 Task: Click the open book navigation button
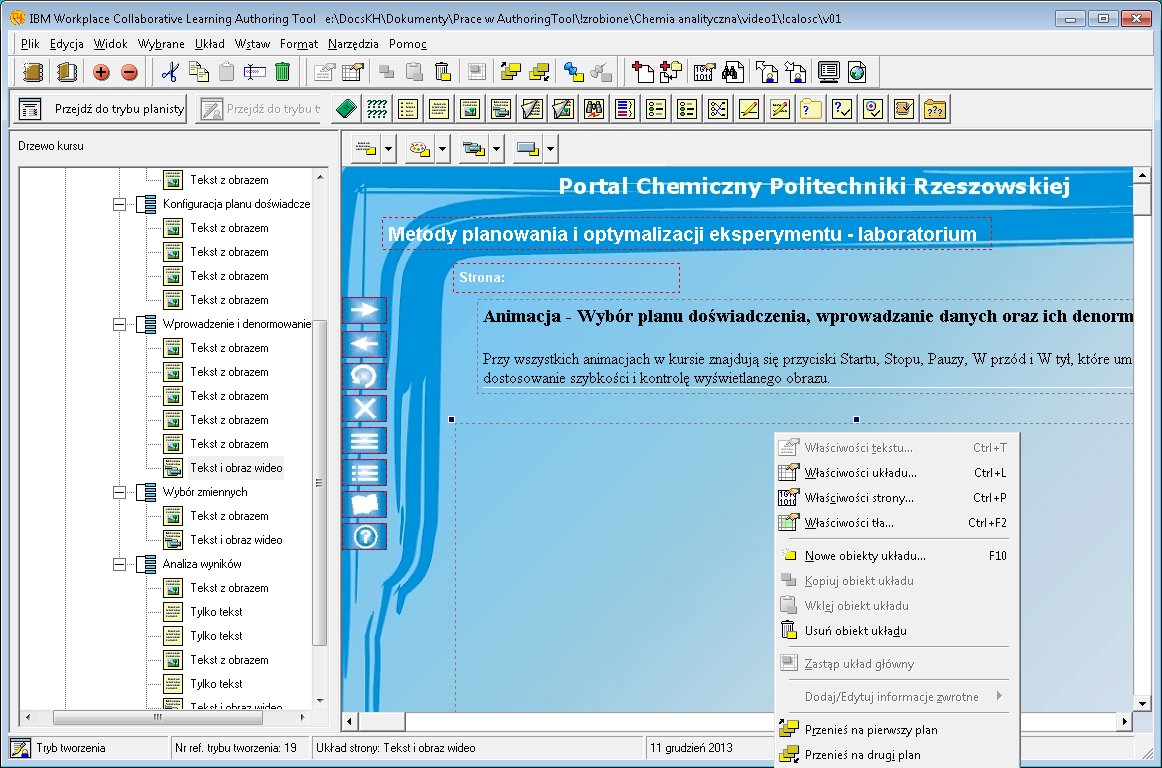pos(365,504)
